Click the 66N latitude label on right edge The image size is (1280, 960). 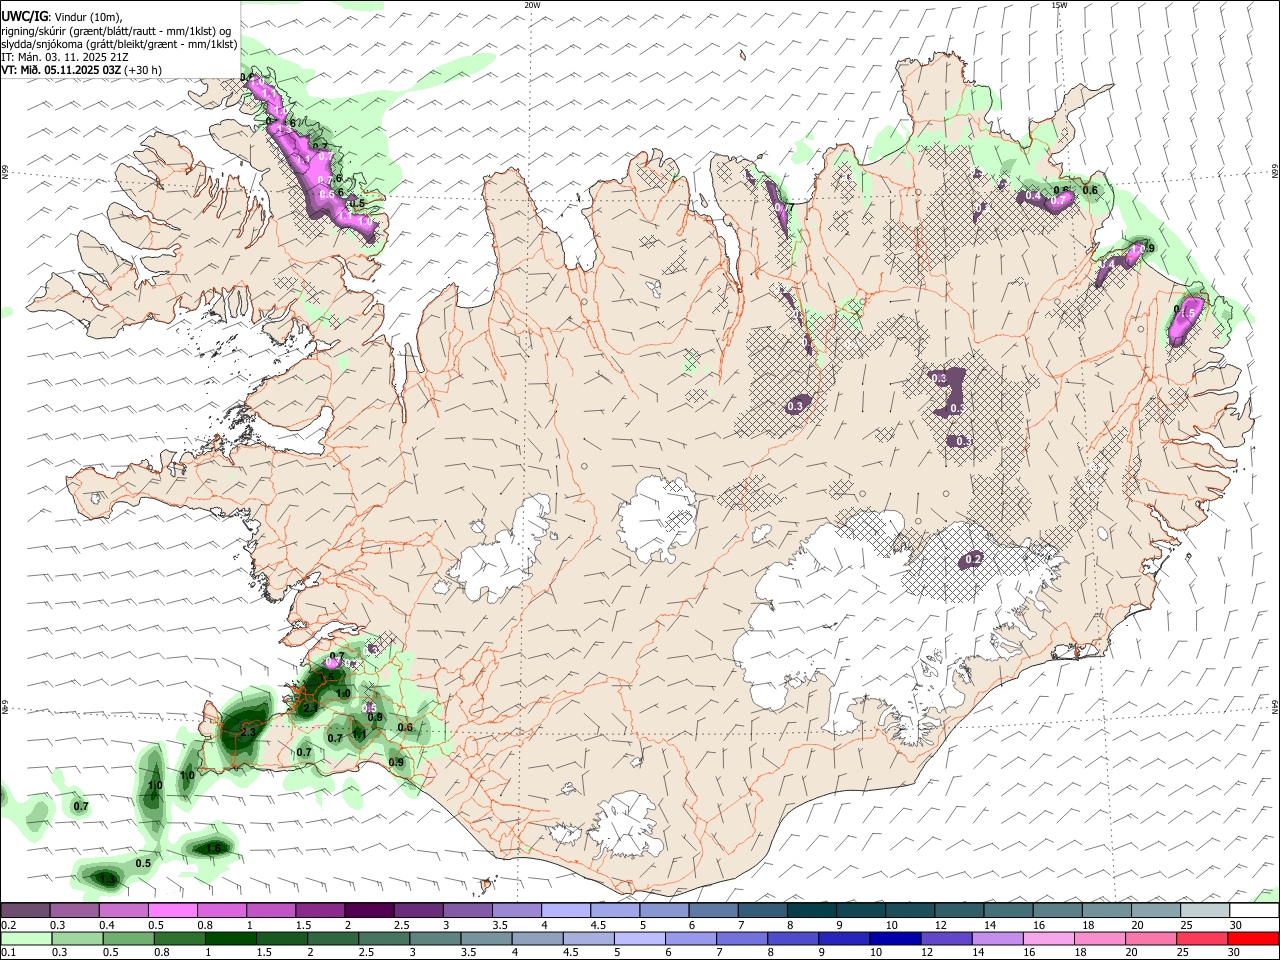click(1275, 173)
